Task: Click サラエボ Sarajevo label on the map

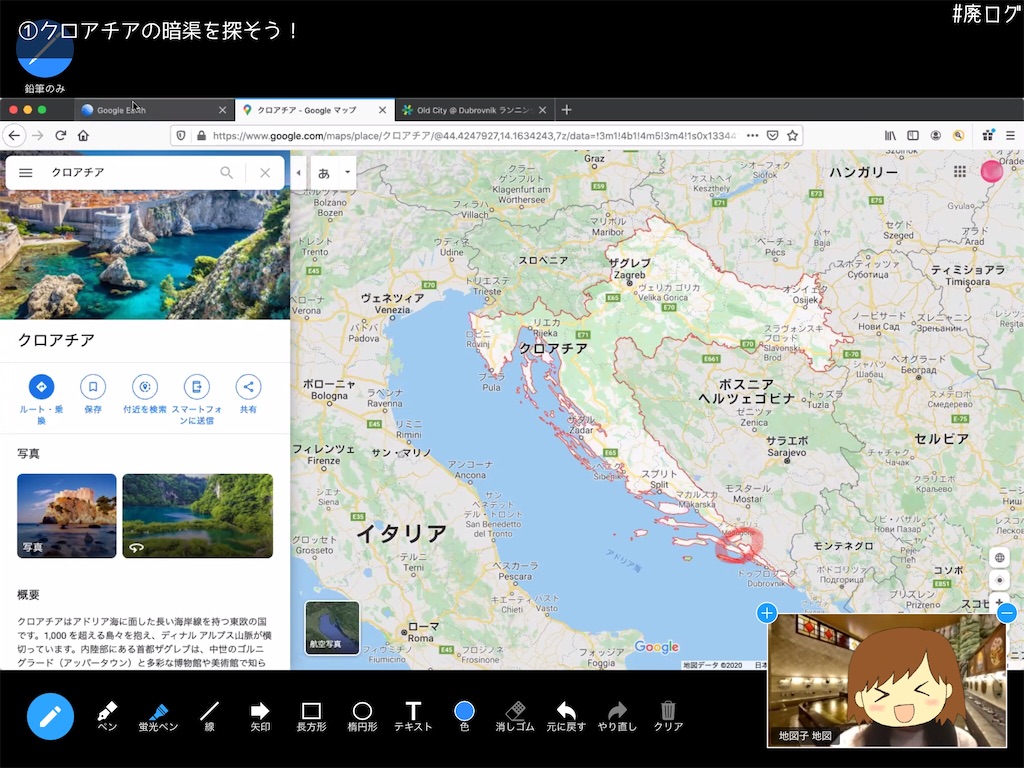Action: tap(787, 446)
